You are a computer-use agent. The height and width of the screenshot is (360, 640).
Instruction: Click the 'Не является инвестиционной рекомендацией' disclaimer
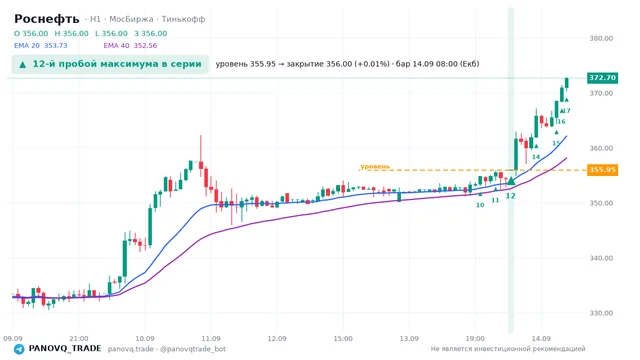(508, 349)
